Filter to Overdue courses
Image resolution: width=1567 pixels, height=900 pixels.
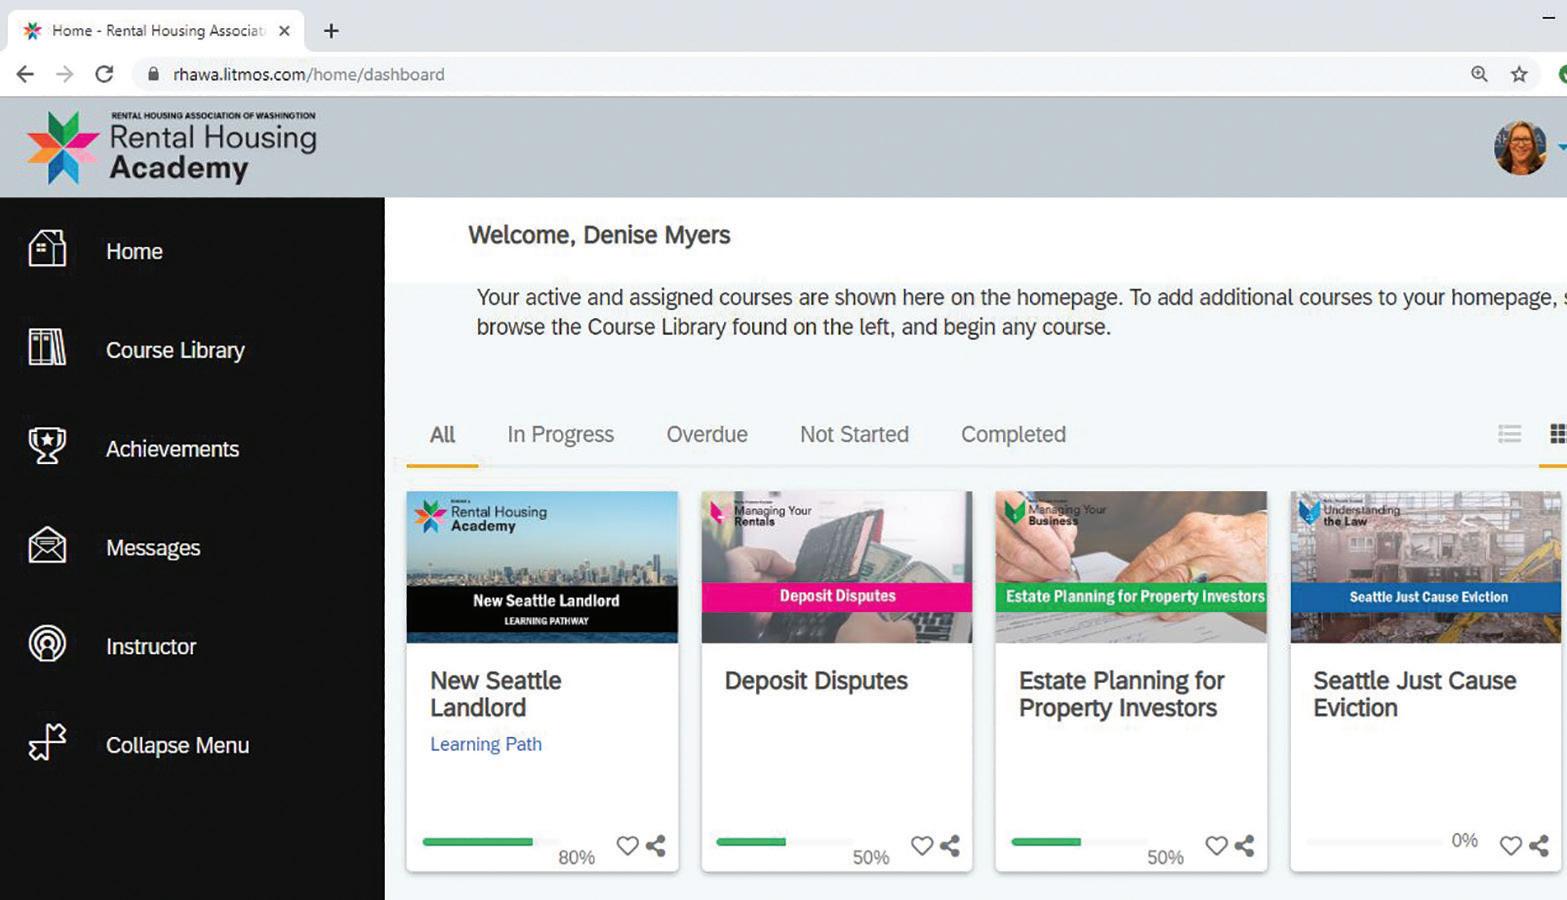click(x=707, y=435)
